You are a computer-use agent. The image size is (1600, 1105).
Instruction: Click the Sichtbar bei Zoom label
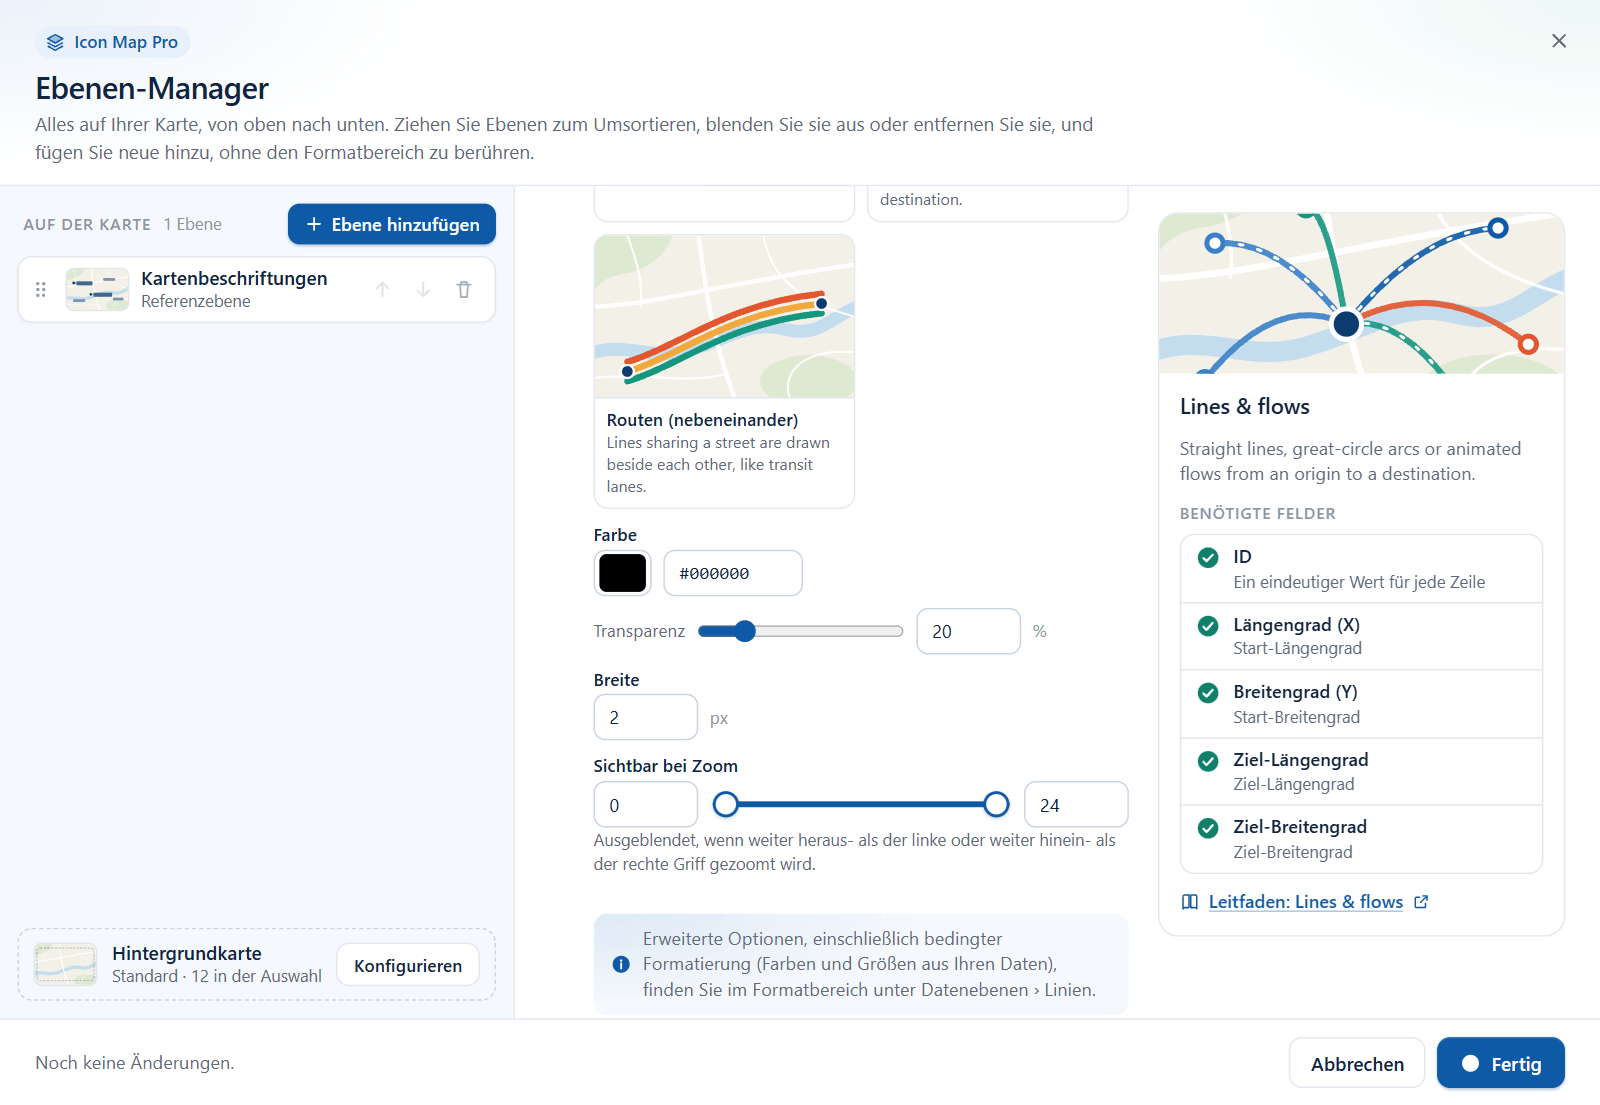[x=665, y=766]
